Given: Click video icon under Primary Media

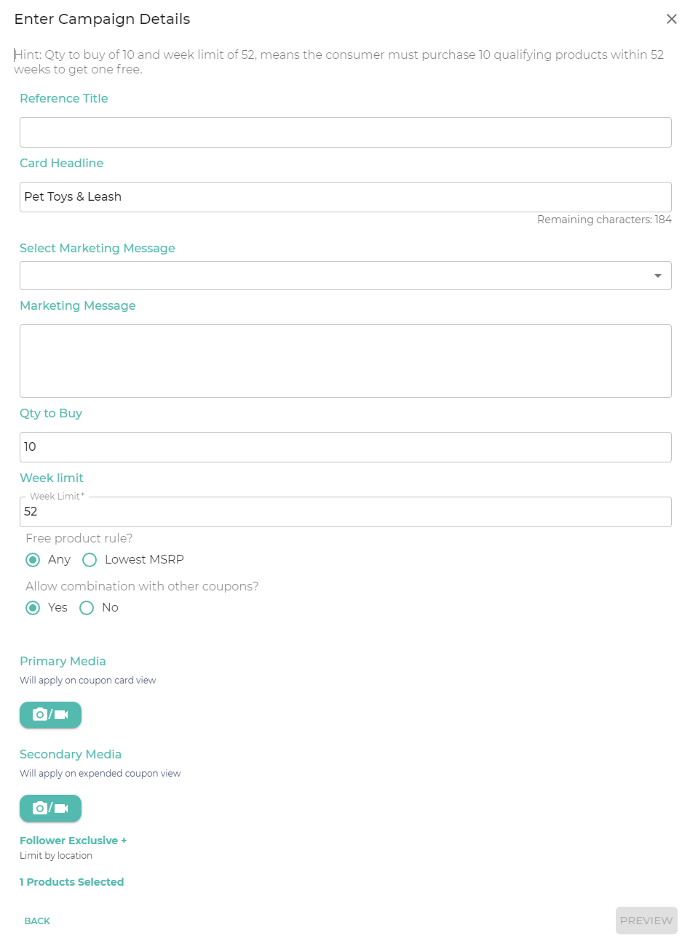Looking at the screenshot, I should (x=62, y=714).
